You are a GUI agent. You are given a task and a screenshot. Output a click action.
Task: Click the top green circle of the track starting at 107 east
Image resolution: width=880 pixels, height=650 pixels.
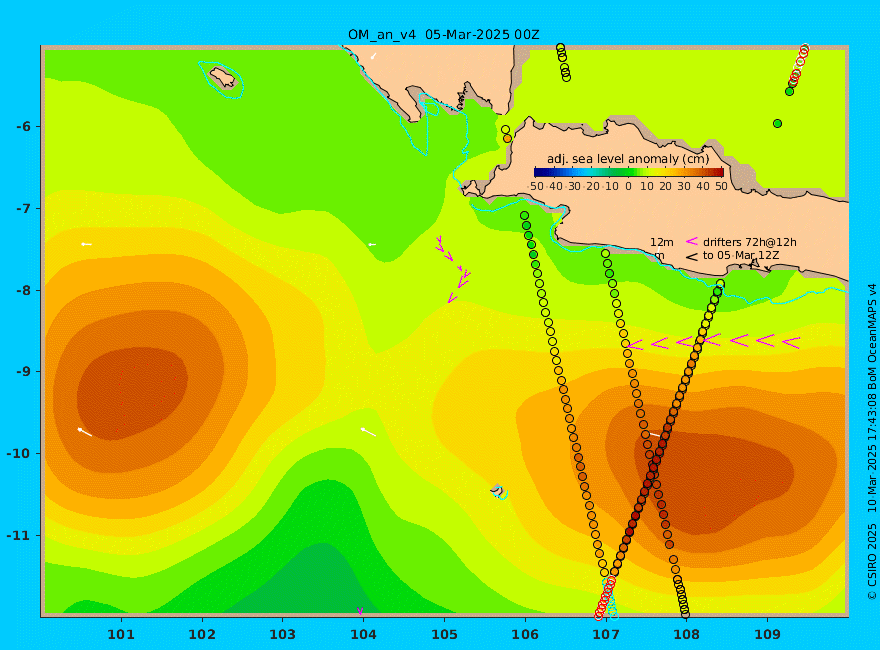click(605, 254)
